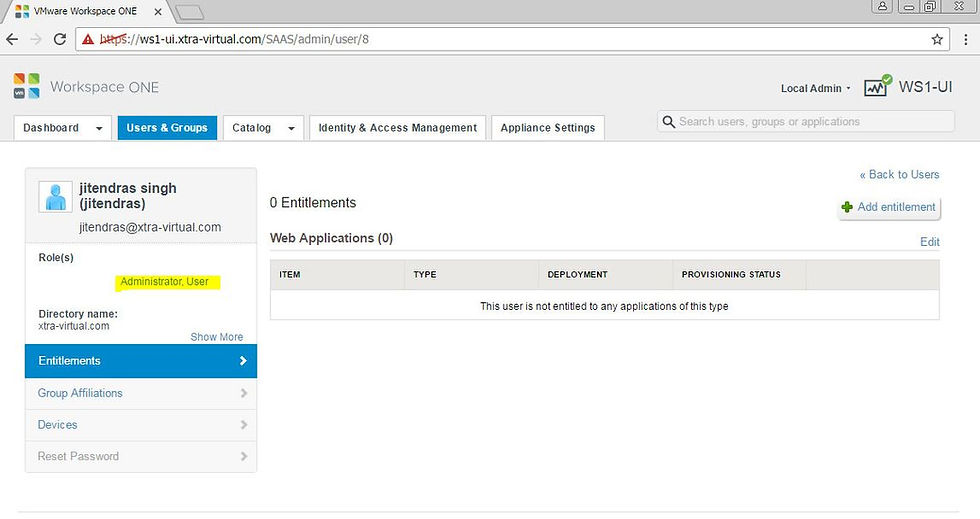
Task: Reload the page with the refresh icon
Action: tap(60, 39)
